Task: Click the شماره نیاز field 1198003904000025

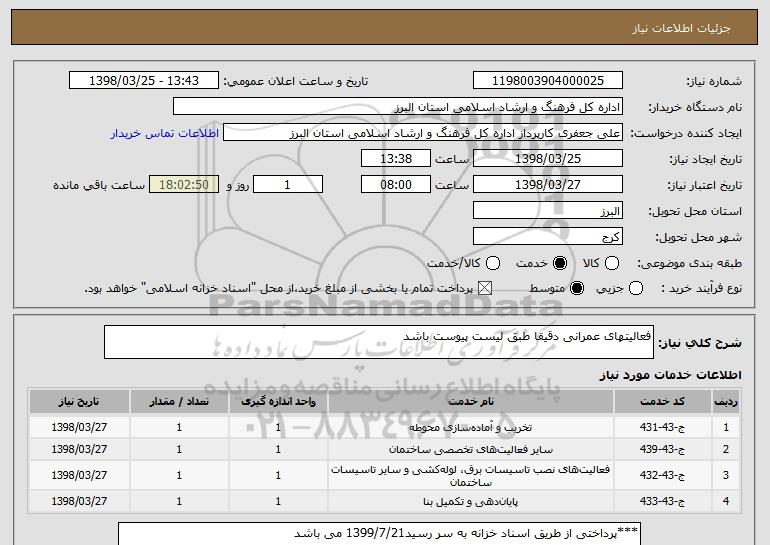Action: (x=548, y=81)
